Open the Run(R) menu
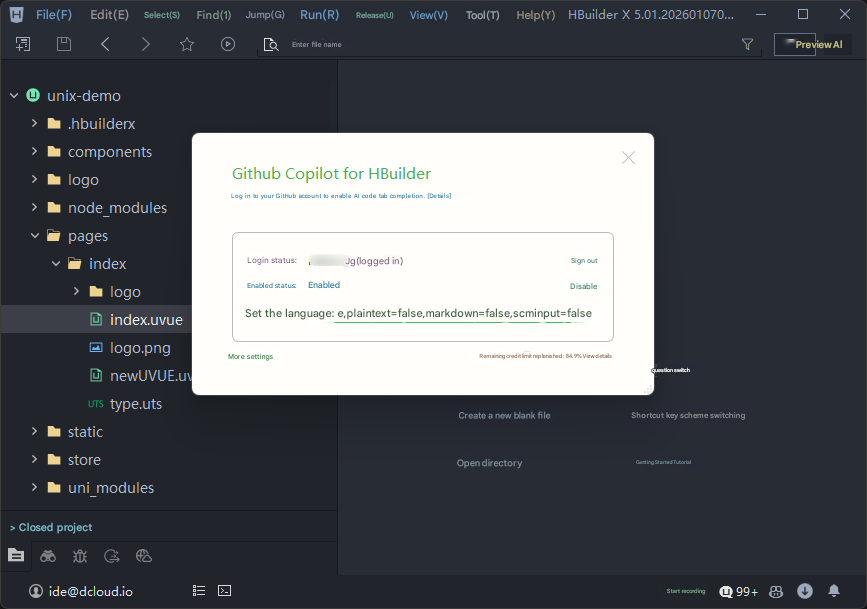Screen dimensions: 867x609 [x=319, y=14]
